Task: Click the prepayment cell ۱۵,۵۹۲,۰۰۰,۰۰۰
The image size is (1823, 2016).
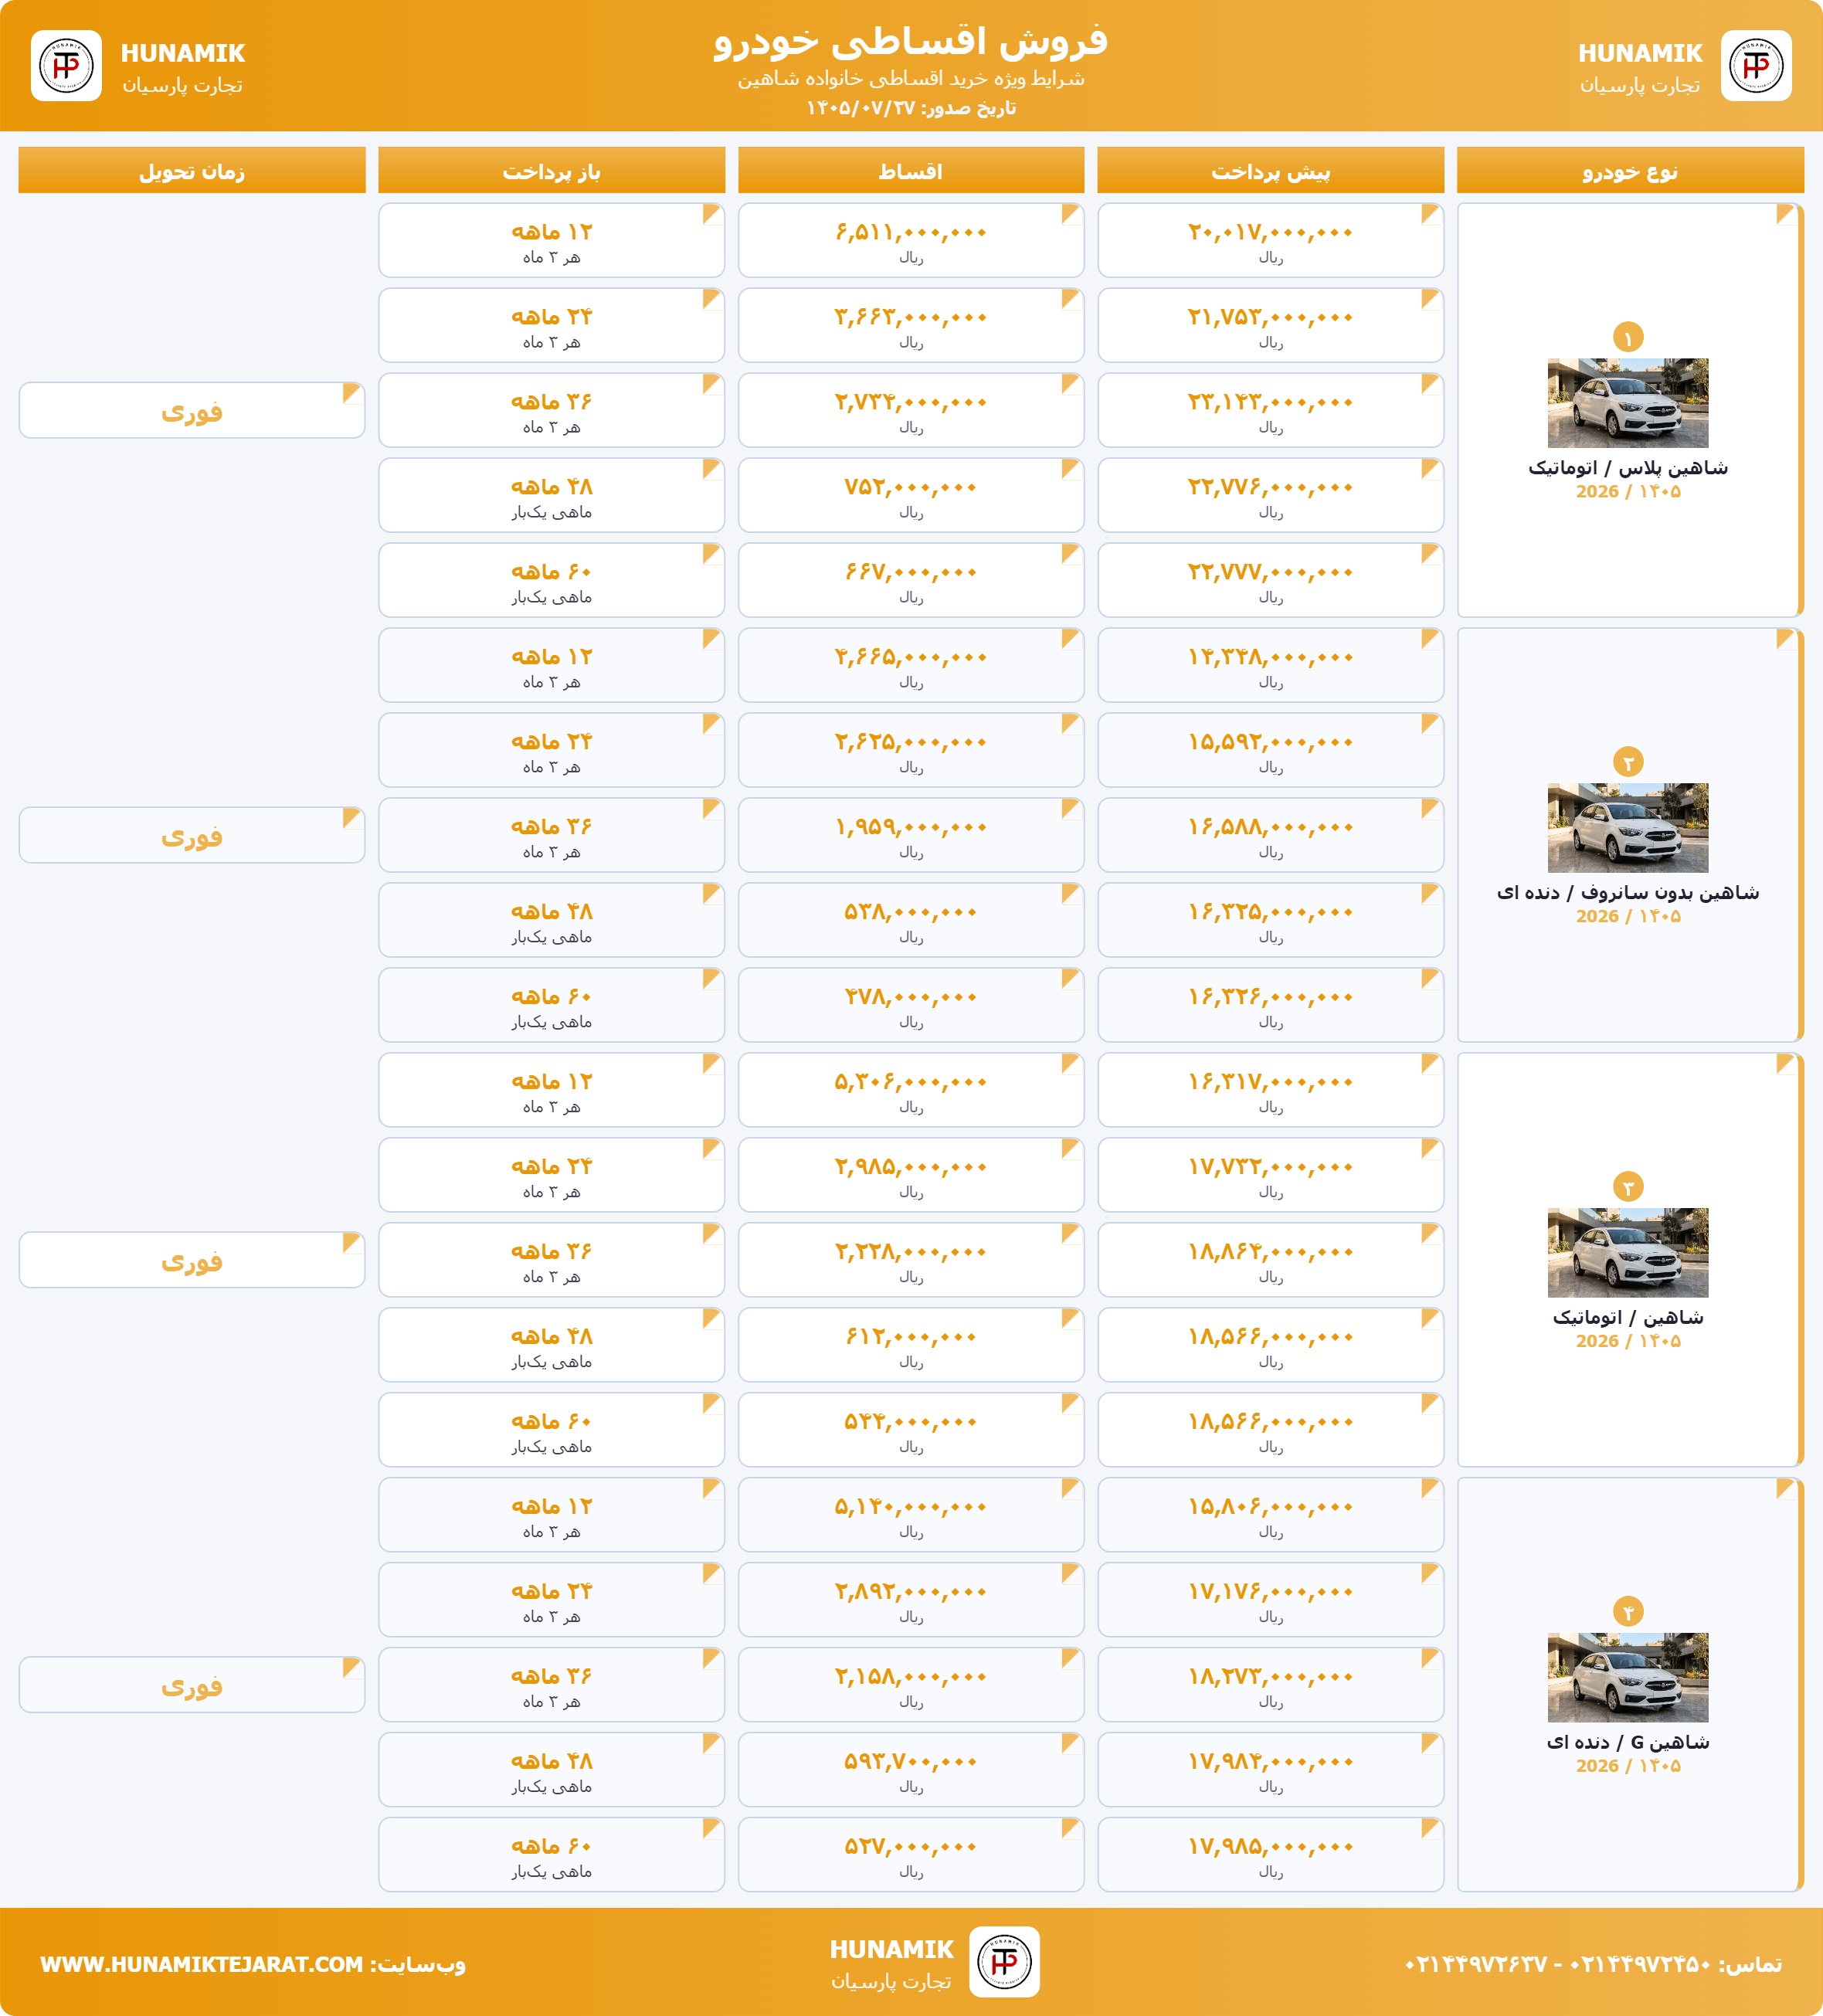Action: point(1270,751)
